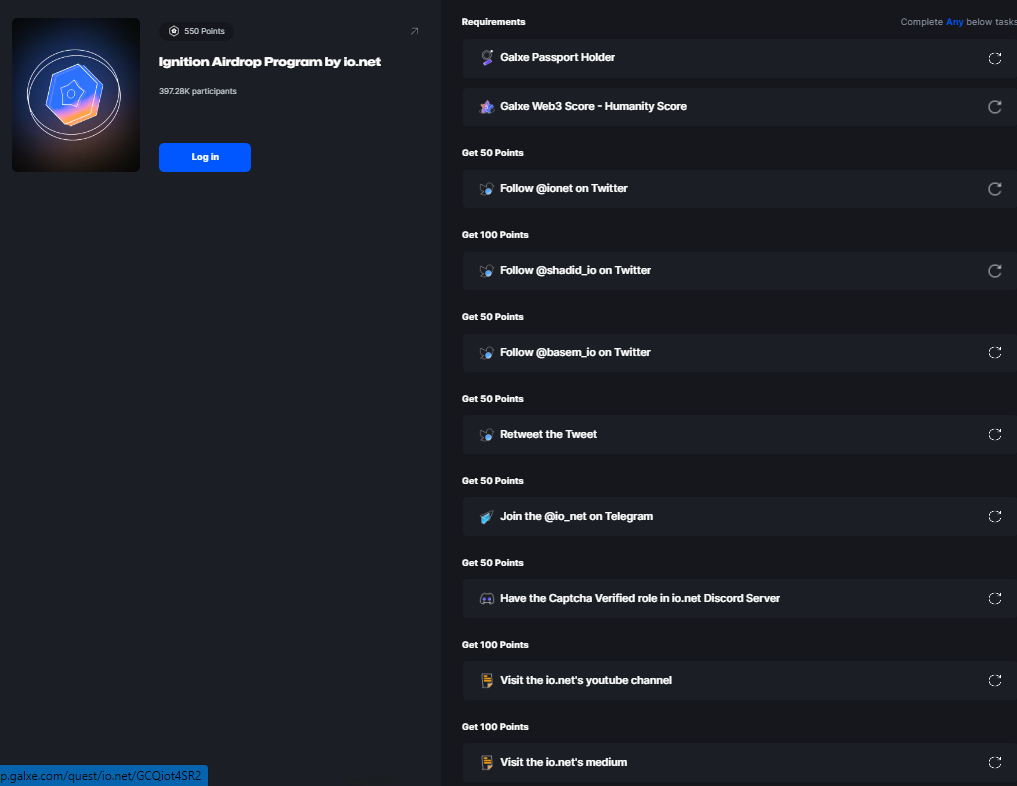This screenshot has width=1017, height=786.
Task: Open Galxe Passport Holder requirement
Action: point(739,58)
